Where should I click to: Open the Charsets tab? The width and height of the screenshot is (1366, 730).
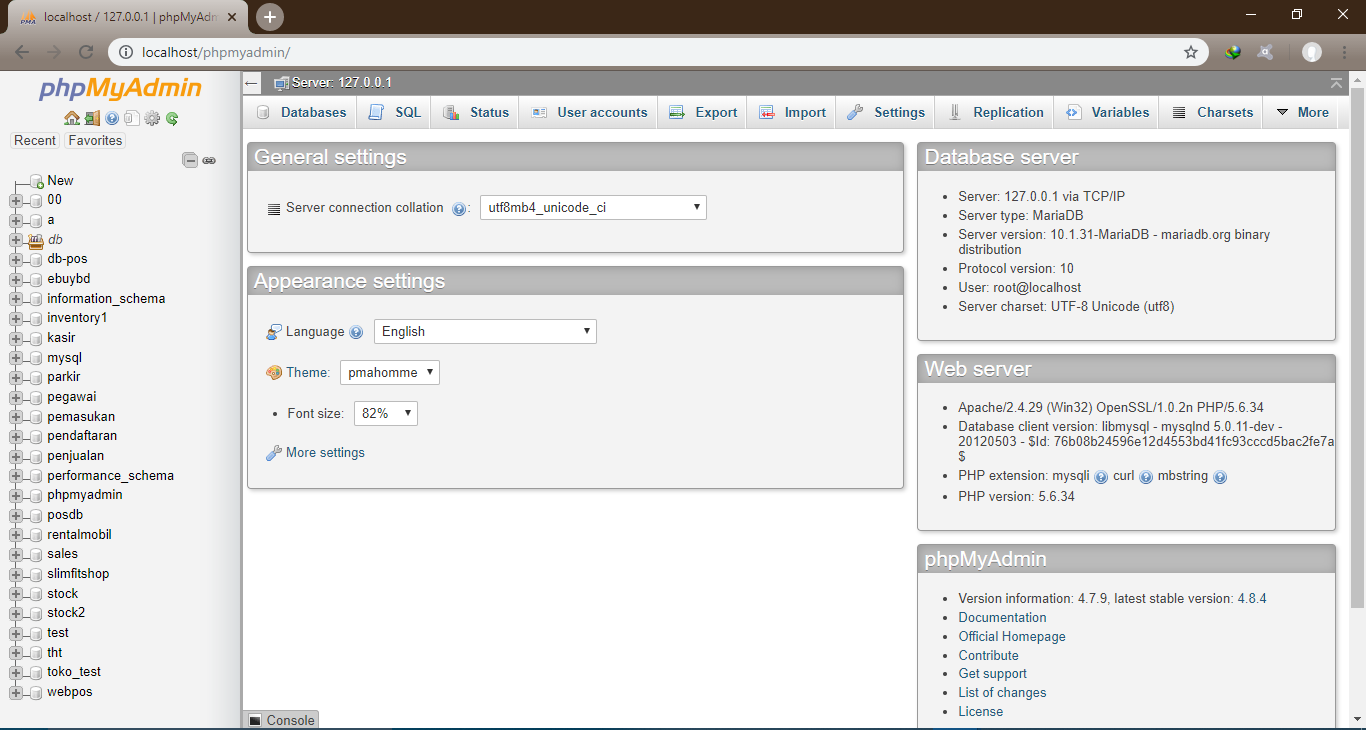(1211, 112)
